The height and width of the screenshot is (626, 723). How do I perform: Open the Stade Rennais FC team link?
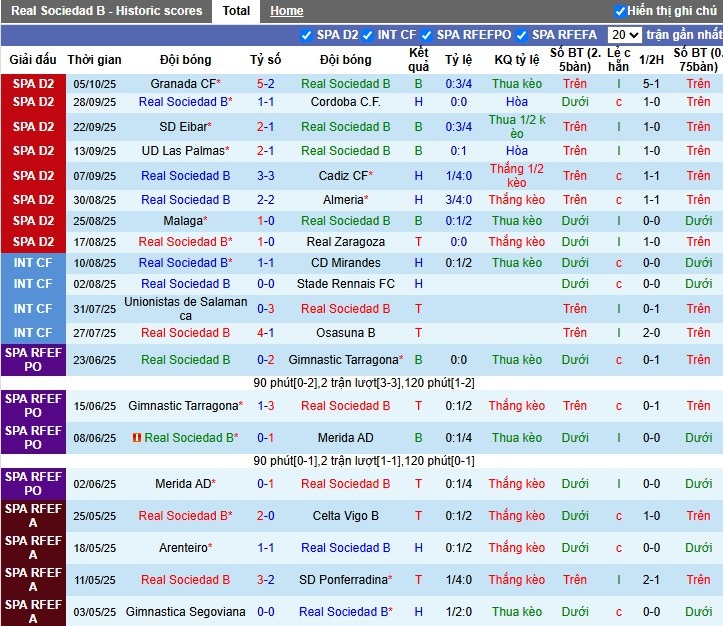click(345, 284)
